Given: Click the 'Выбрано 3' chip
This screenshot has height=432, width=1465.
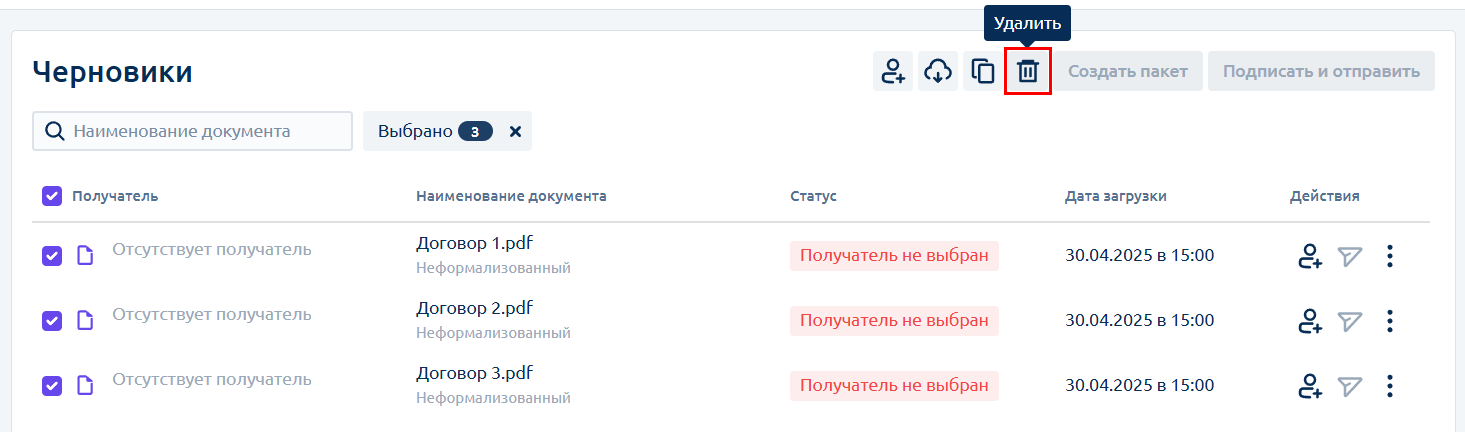Looking at the screenshot, I should pyautogui.click(x=447, y=131).
